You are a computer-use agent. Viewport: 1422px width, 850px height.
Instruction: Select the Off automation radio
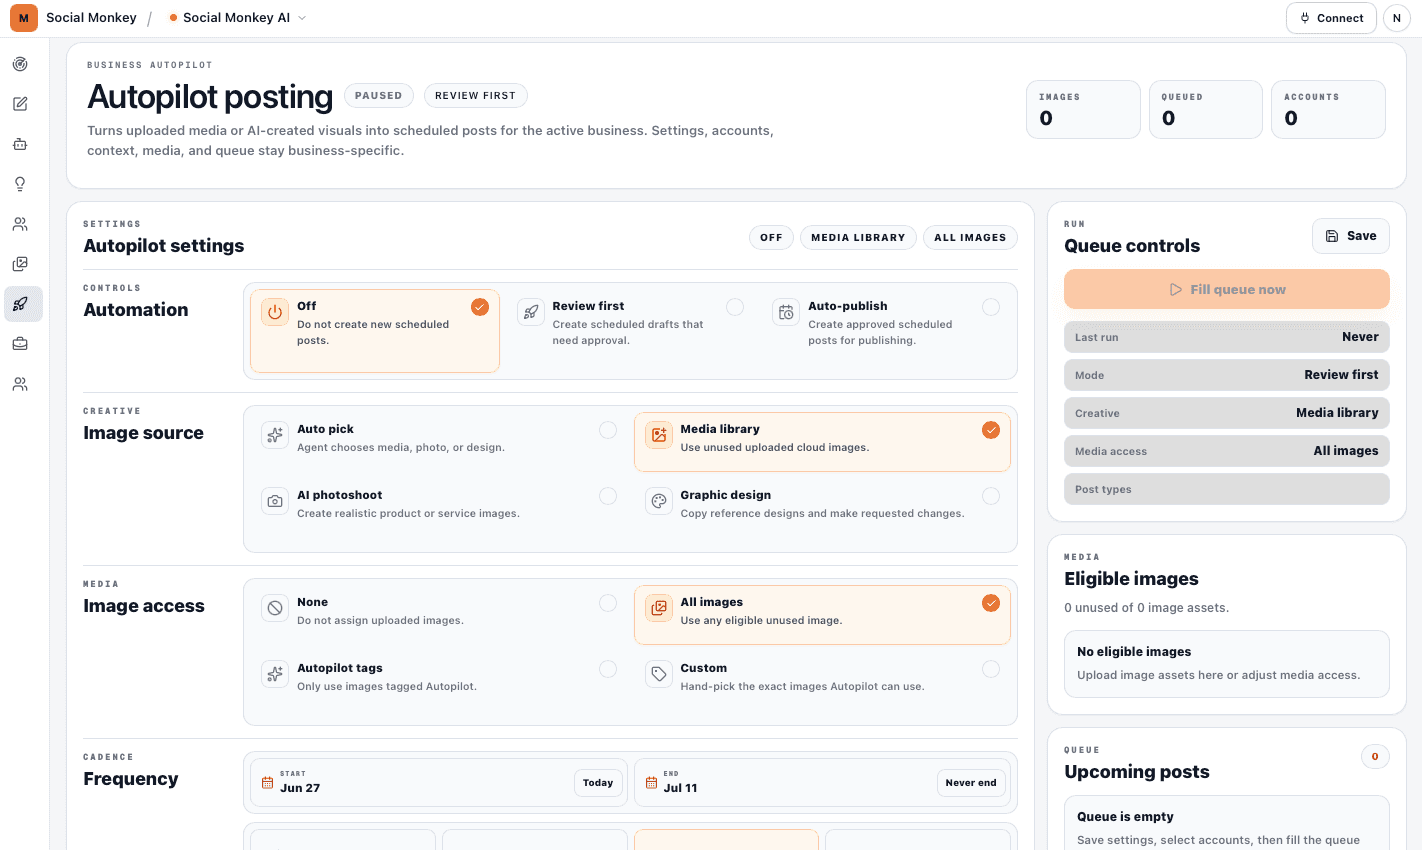pos(480,307)
